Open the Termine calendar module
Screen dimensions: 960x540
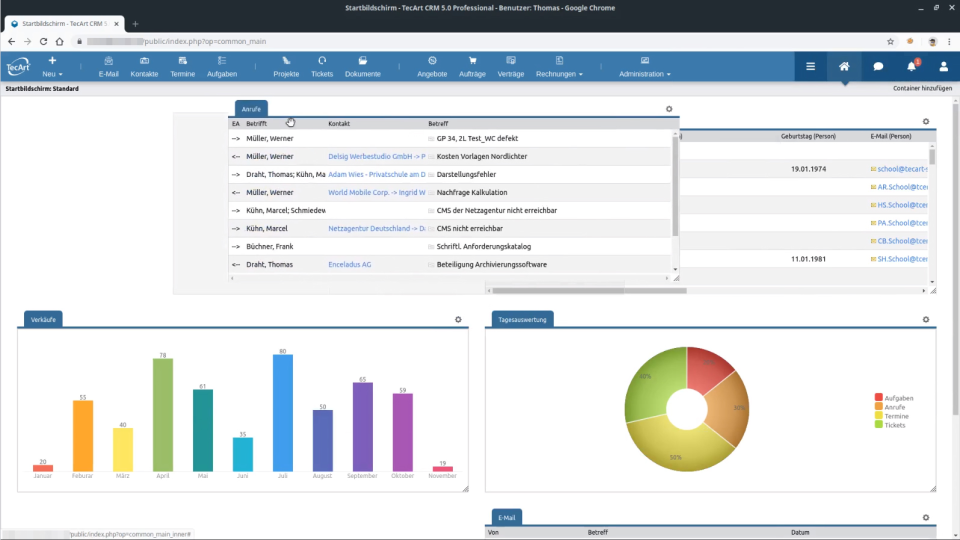(182, 67)
